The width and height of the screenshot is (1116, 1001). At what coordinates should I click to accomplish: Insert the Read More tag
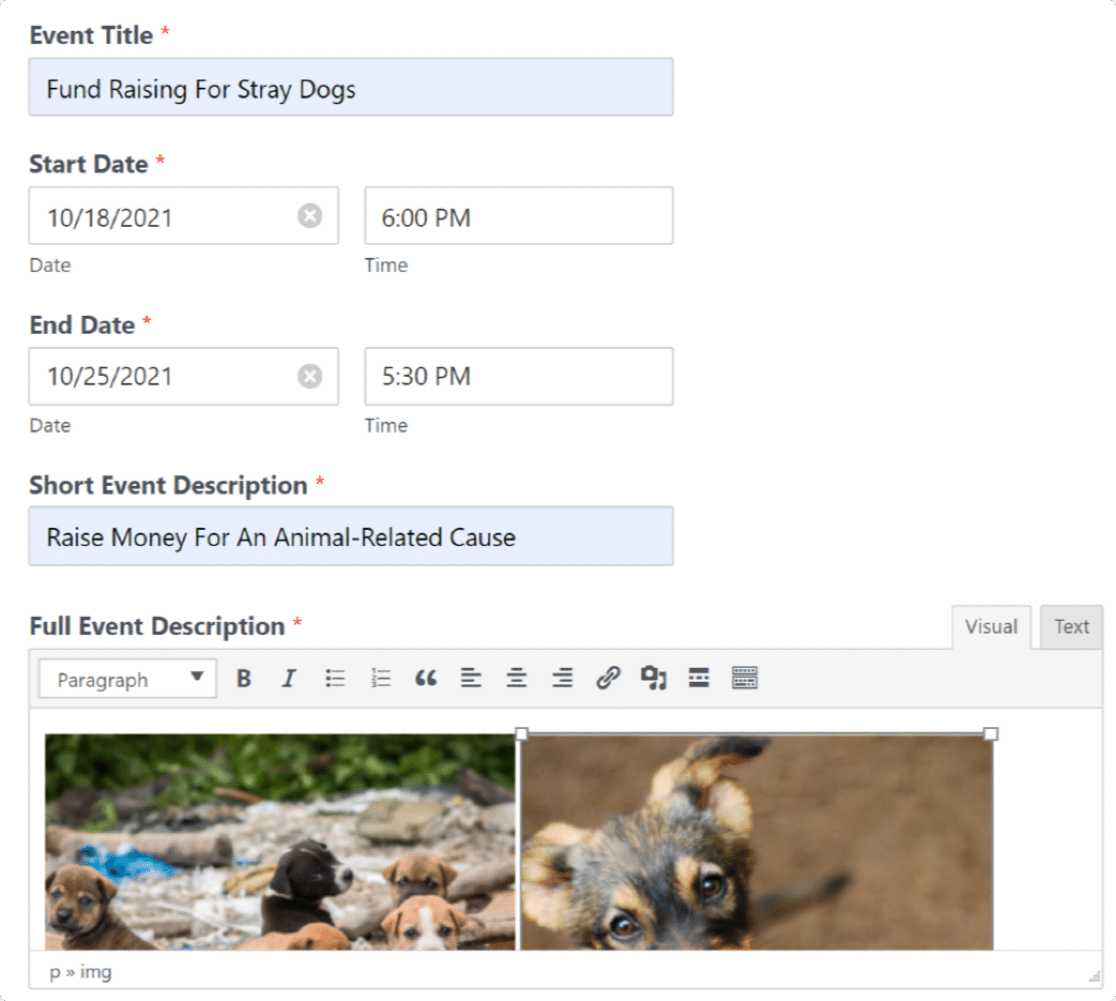(699, 678)
